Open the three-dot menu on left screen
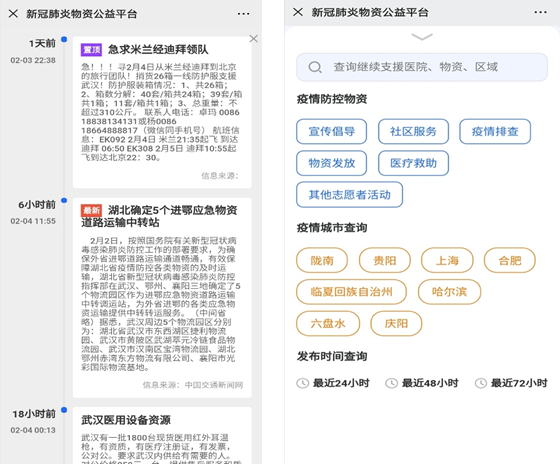Viewport: 560px width, 465px height. tap(244, 14)
